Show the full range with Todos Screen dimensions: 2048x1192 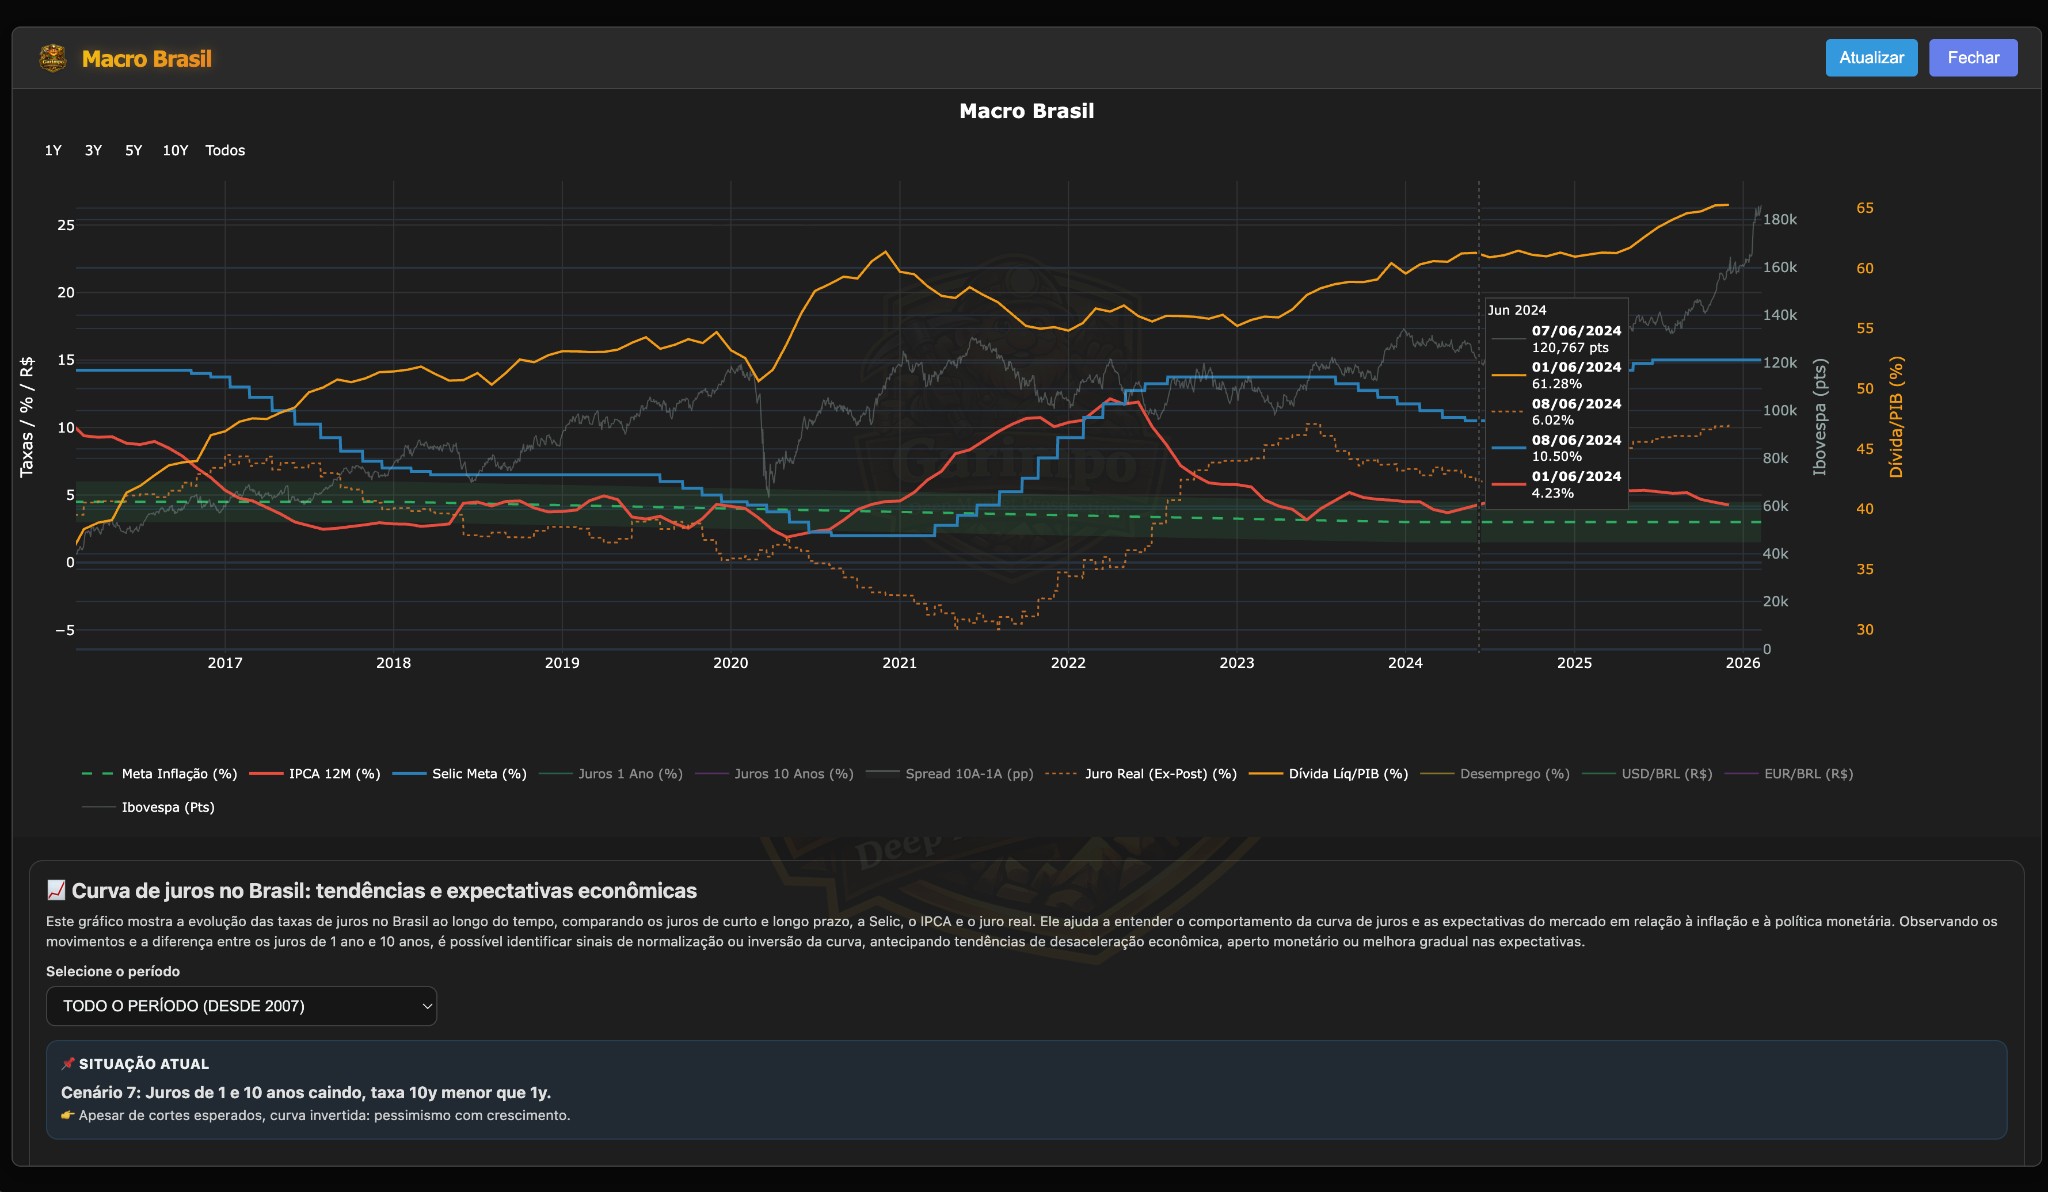[225, 150]
